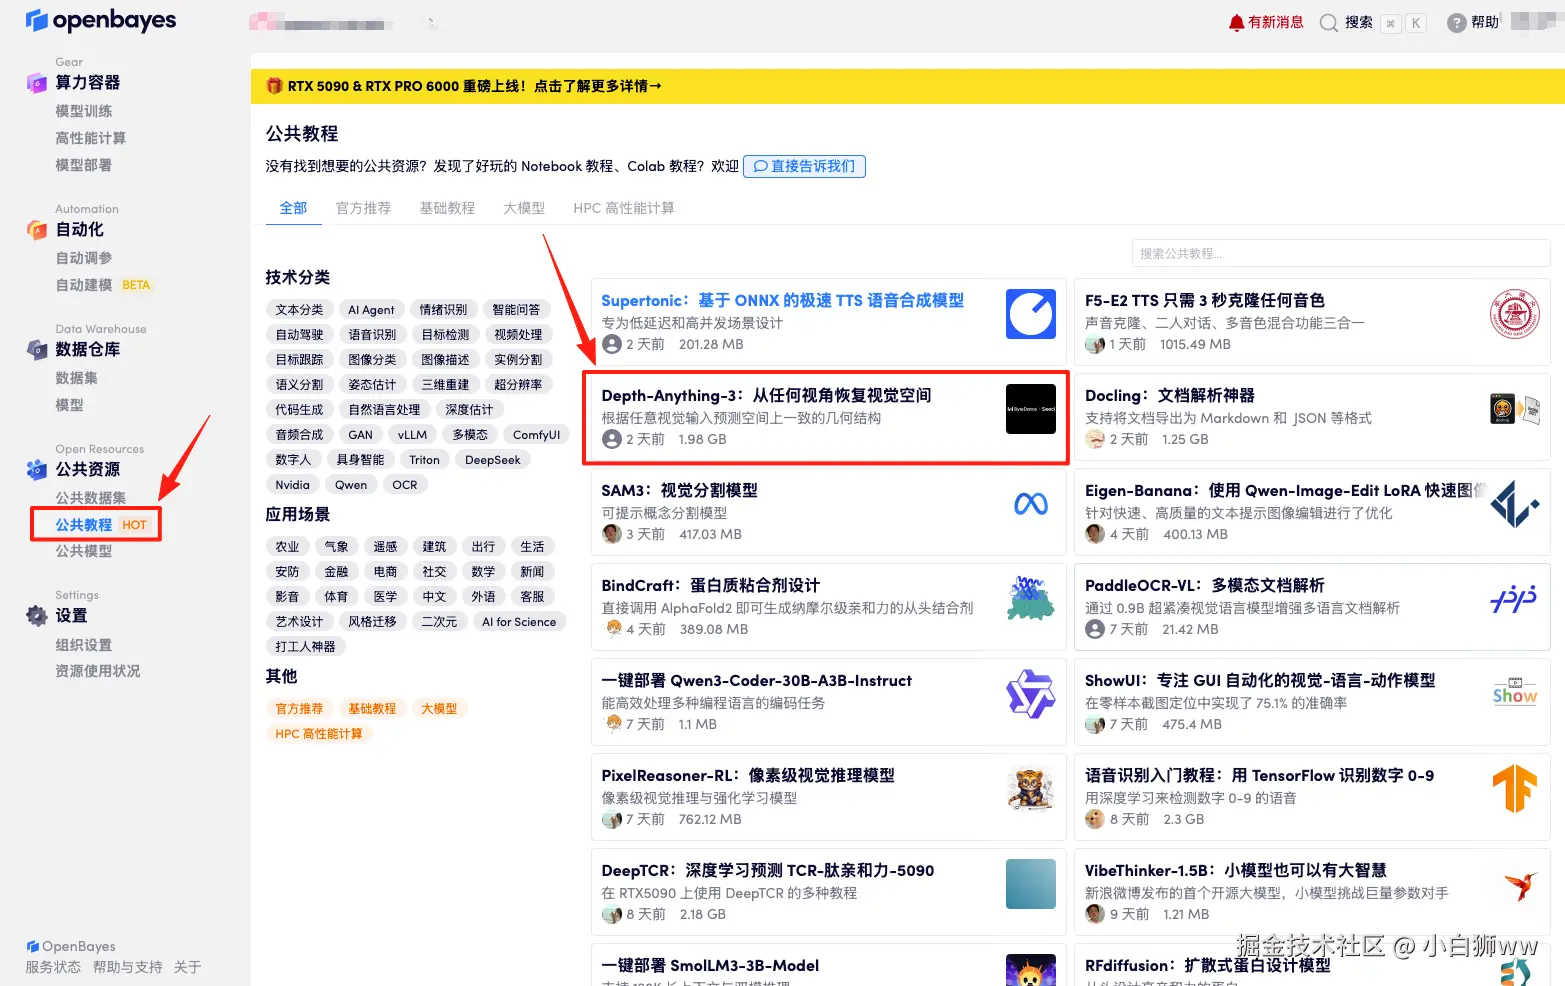Image resolution: width=1565 pixels, height=986 pixels.
Task: Open the 关于 footer link
Action: point(187,967)
